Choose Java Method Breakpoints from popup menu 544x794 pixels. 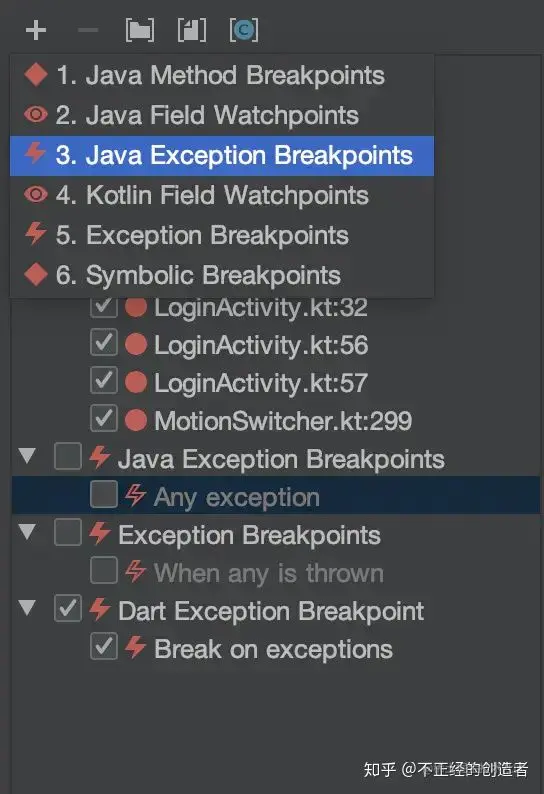click(x=222, y=75)
